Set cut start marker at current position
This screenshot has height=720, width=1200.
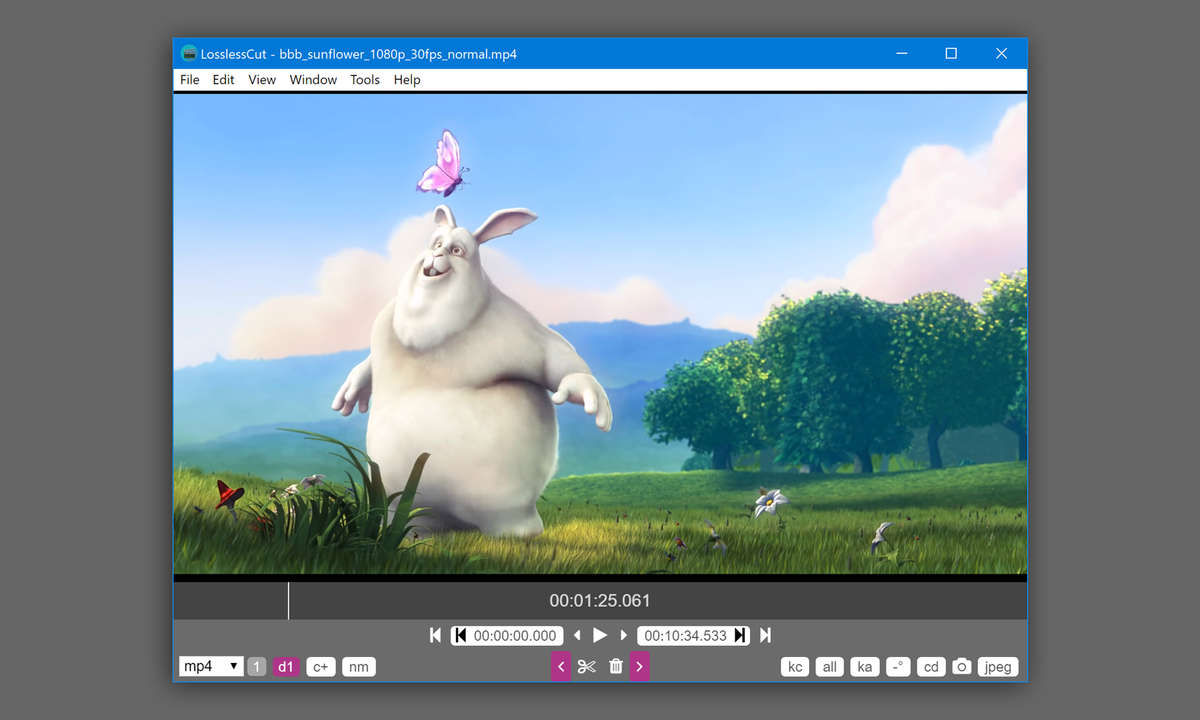[461, 635]
